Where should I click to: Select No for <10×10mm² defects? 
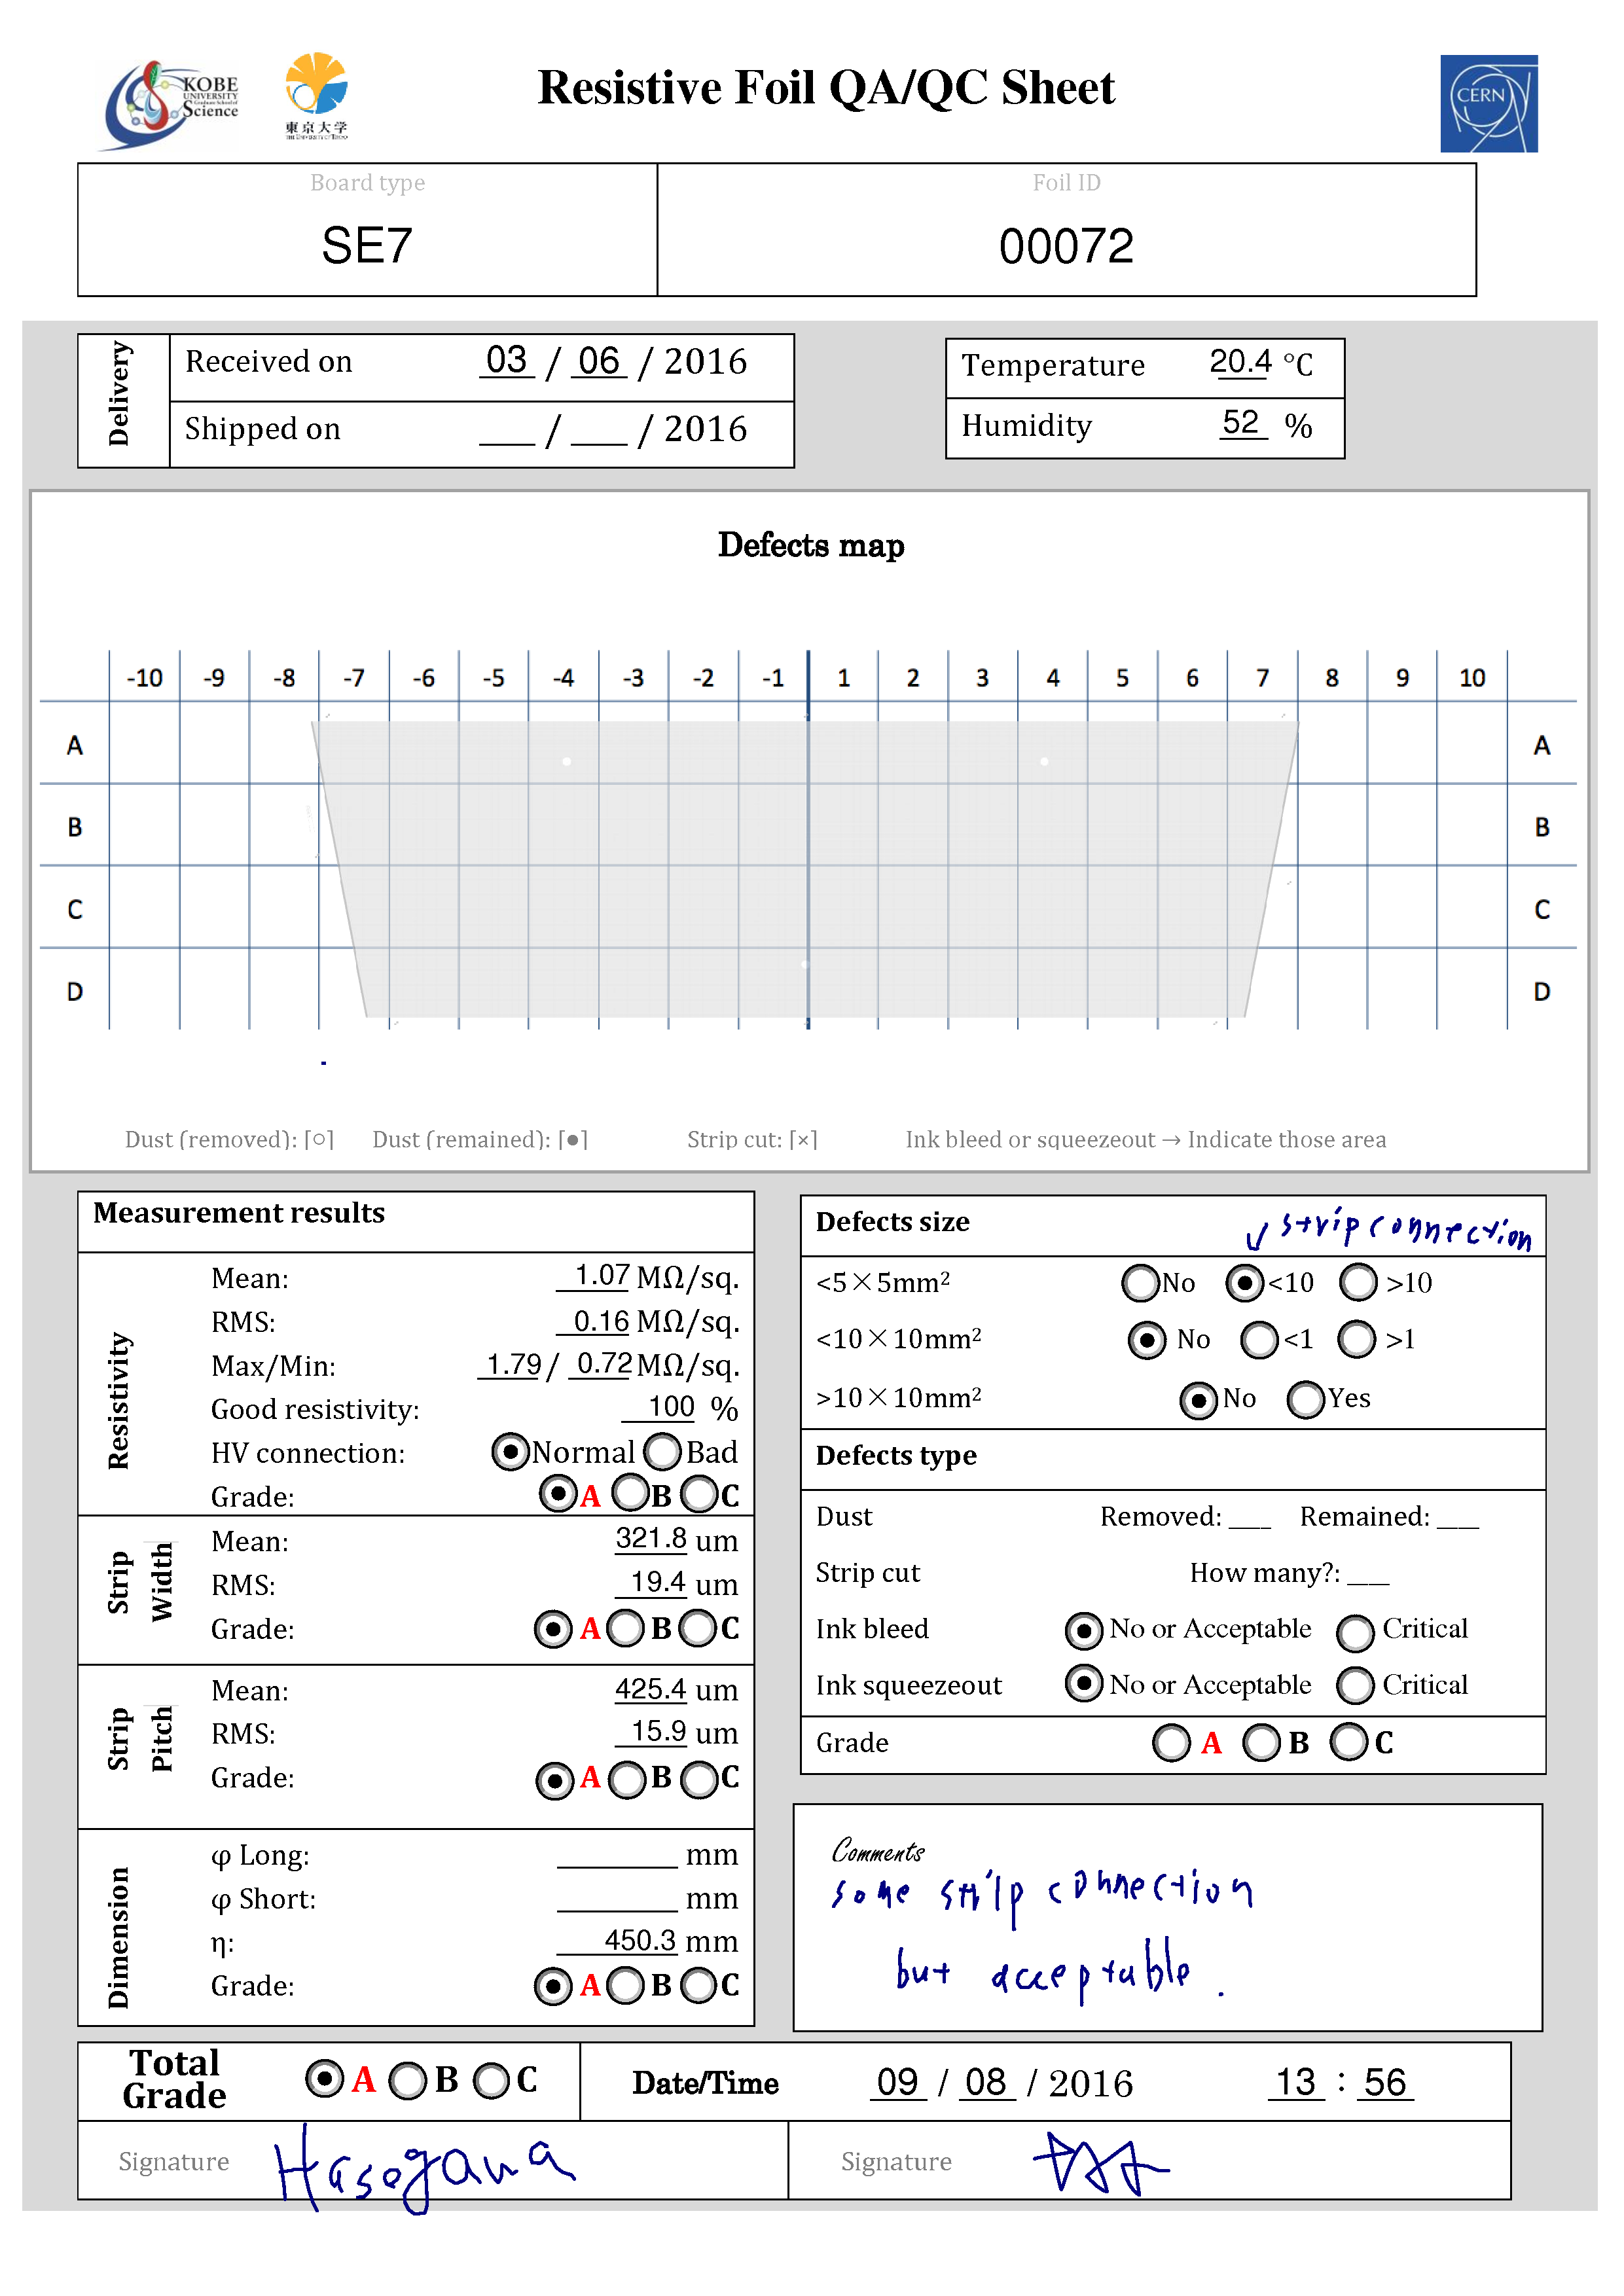coord(1147,1340)
